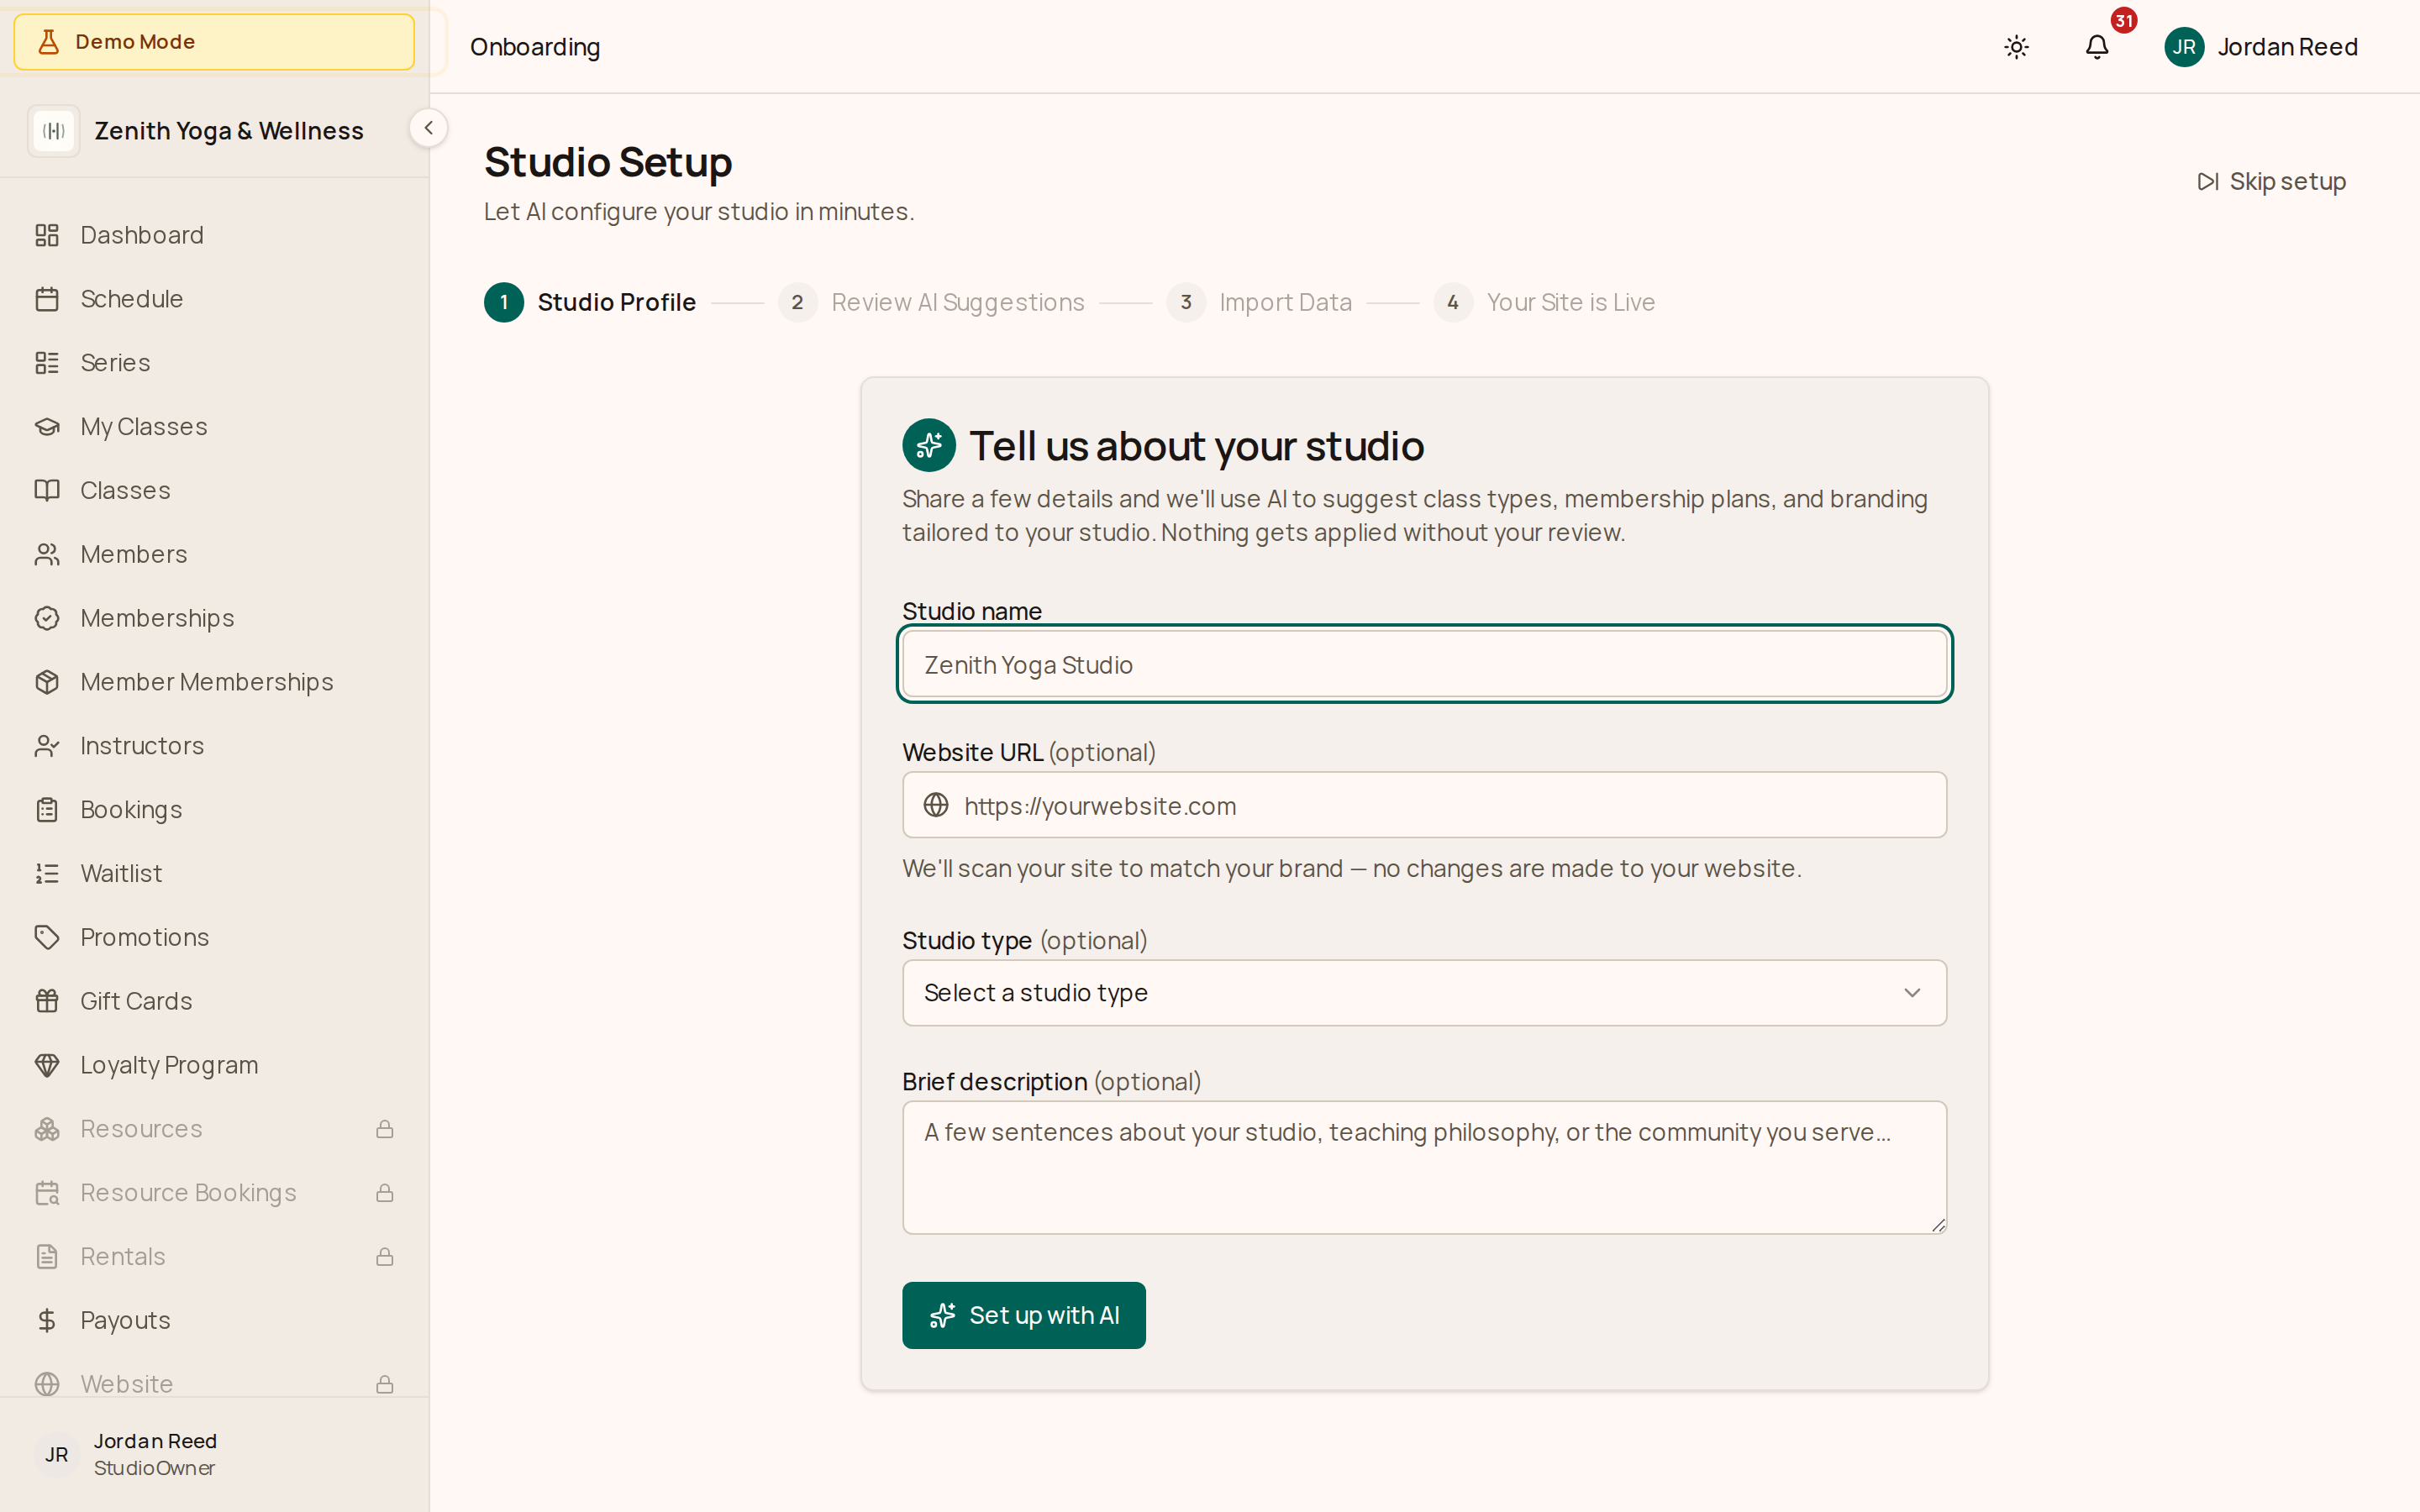This screenshot has height=1512, width=2420.
Task: Expand the Select a studio type dropdown
Action: (1423, 993)
